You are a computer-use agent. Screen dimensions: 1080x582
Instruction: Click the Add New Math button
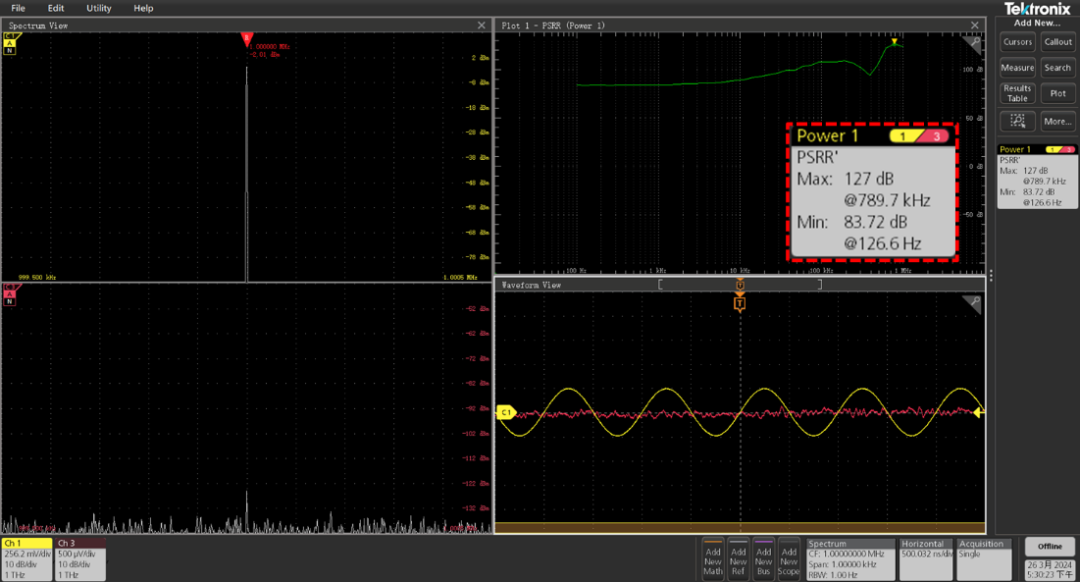click(x=713, y=559)
